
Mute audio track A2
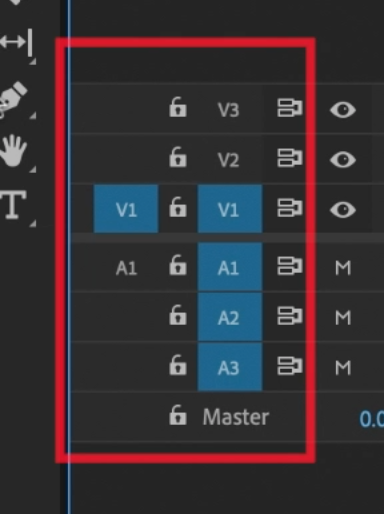pyautogui.click(x=343, y=318)
